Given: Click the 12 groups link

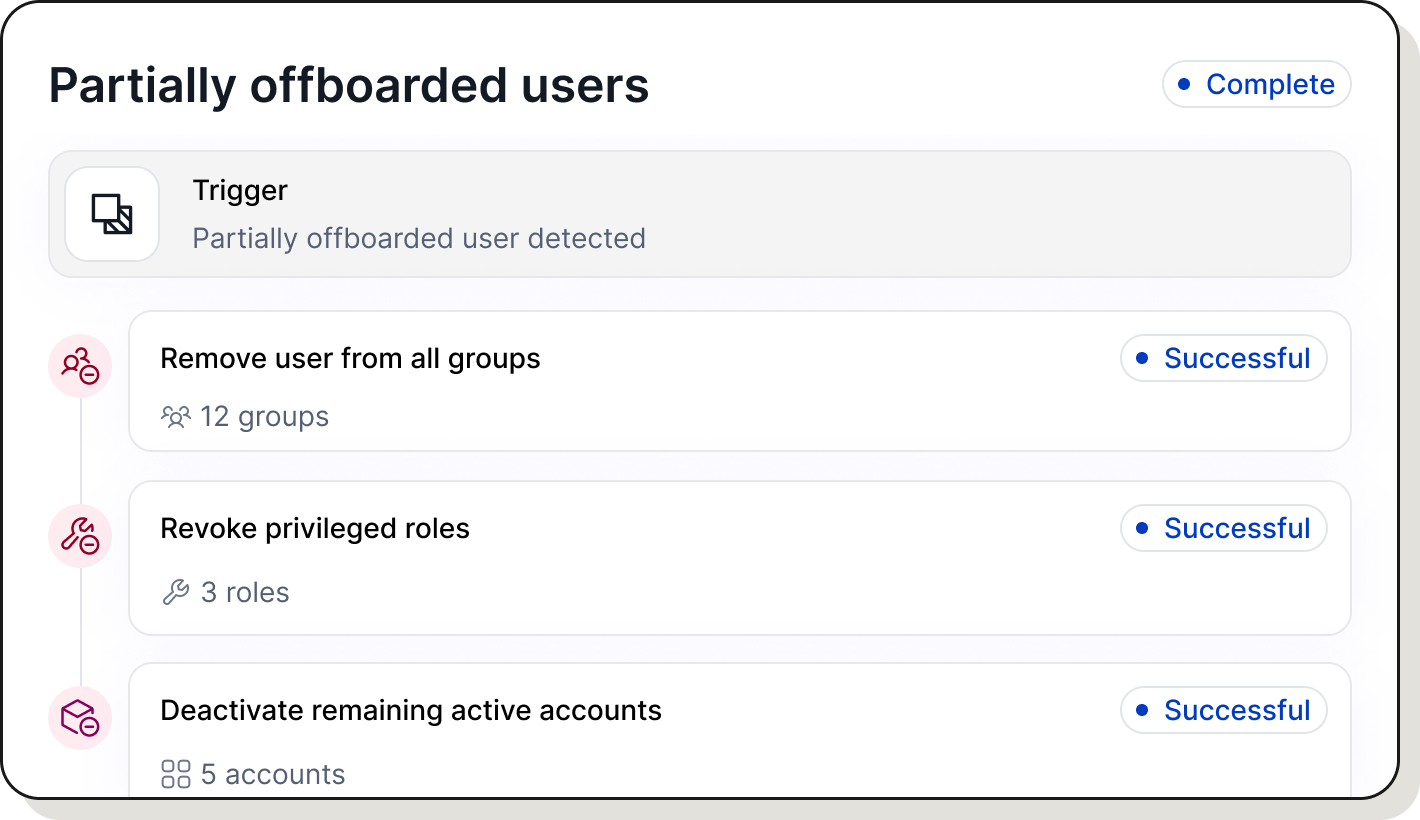Looking at the screenshot, I should [264, 416].
